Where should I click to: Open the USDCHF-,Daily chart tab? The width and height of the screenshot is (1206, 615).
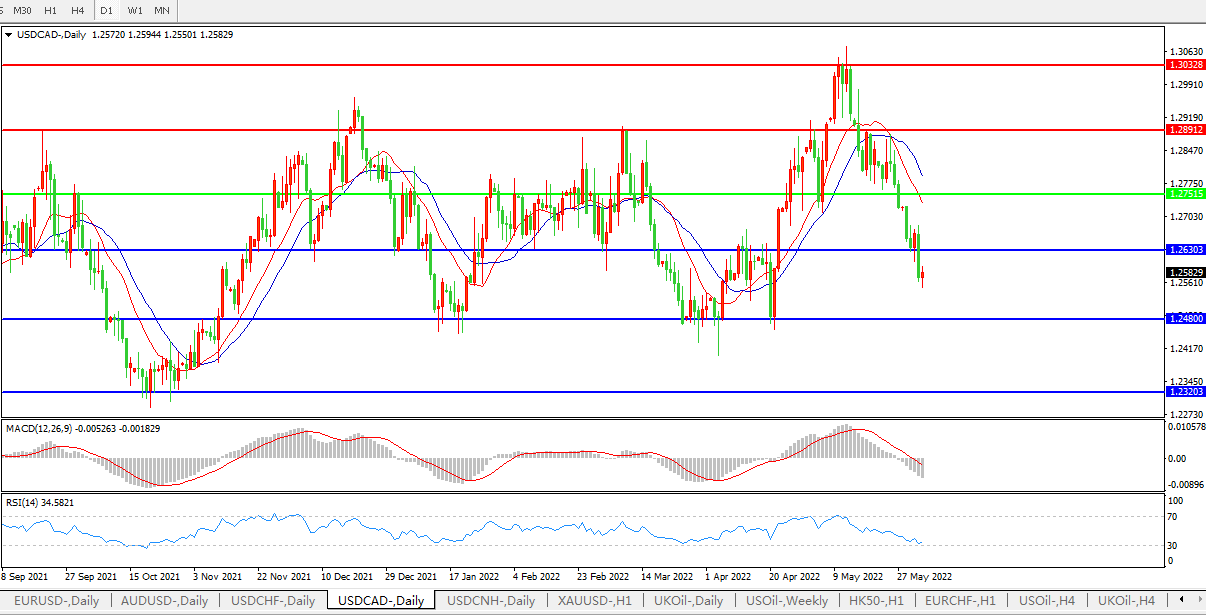[x=273, y=601]
